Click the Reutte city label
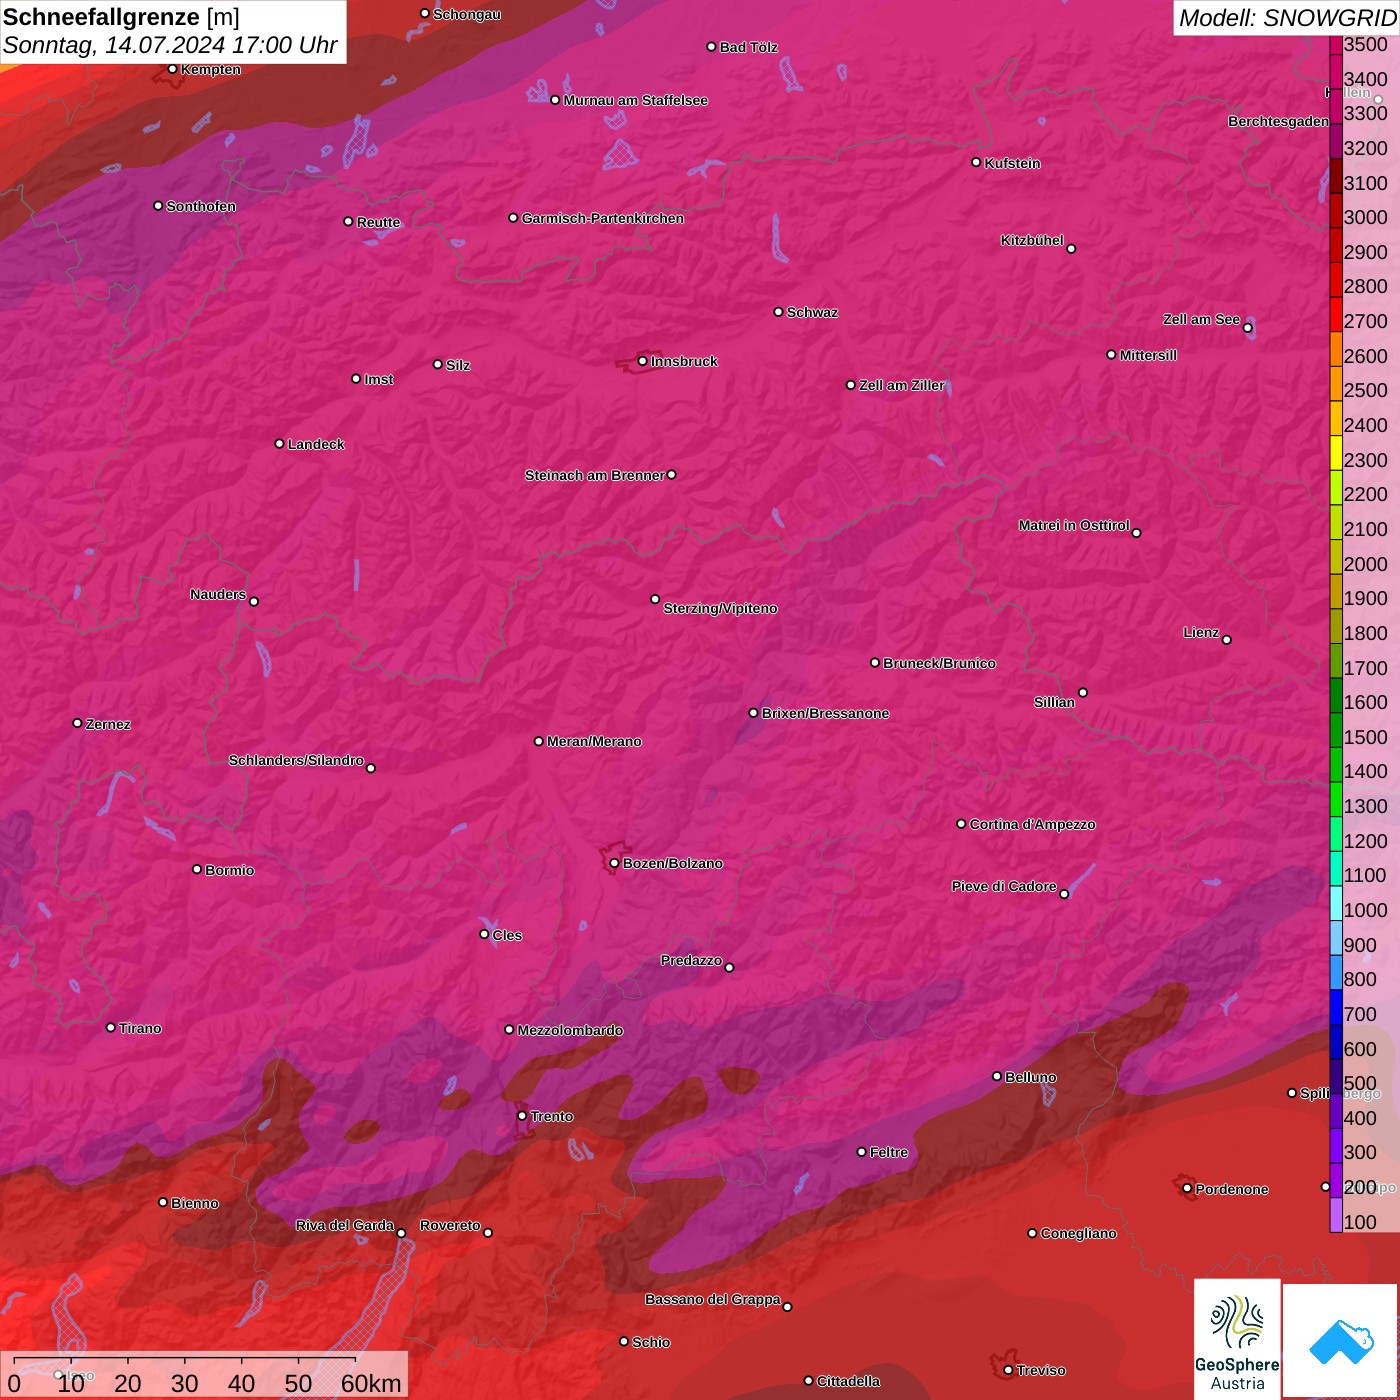Viewport: 1400px width, 1400px height. 378,222
